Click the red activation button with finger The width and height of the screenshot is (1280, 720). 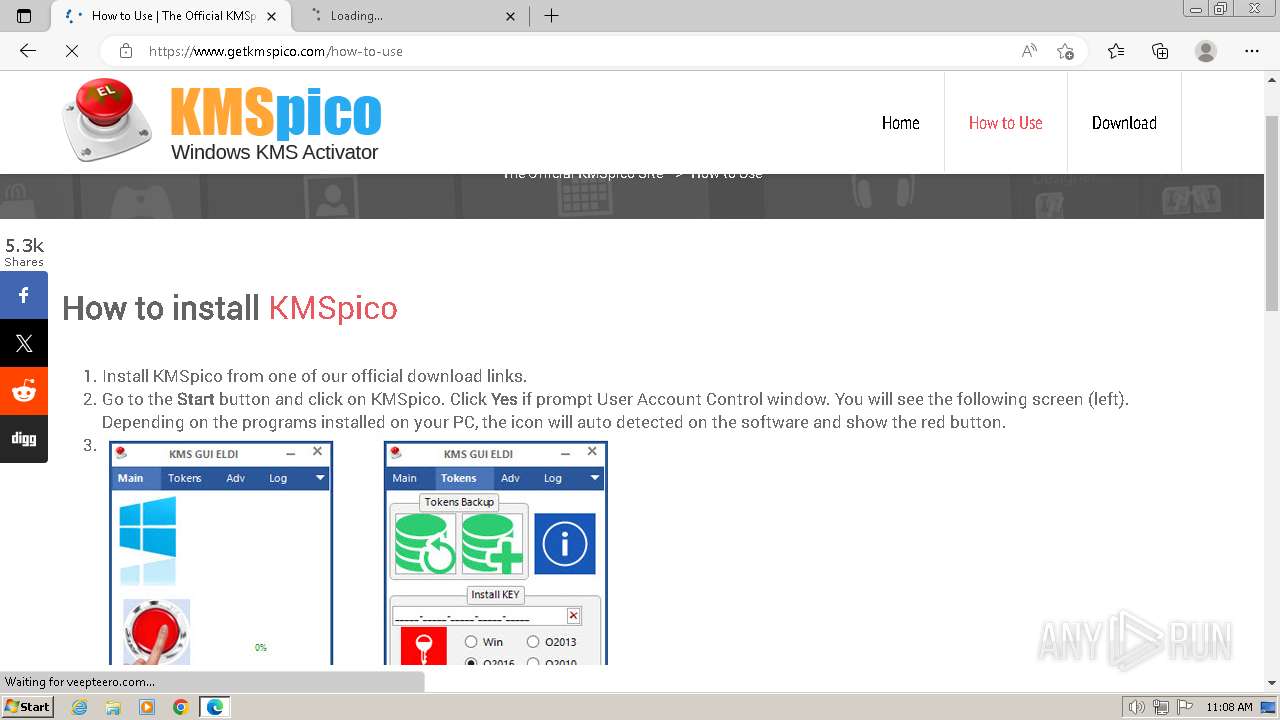click(157, 632)
